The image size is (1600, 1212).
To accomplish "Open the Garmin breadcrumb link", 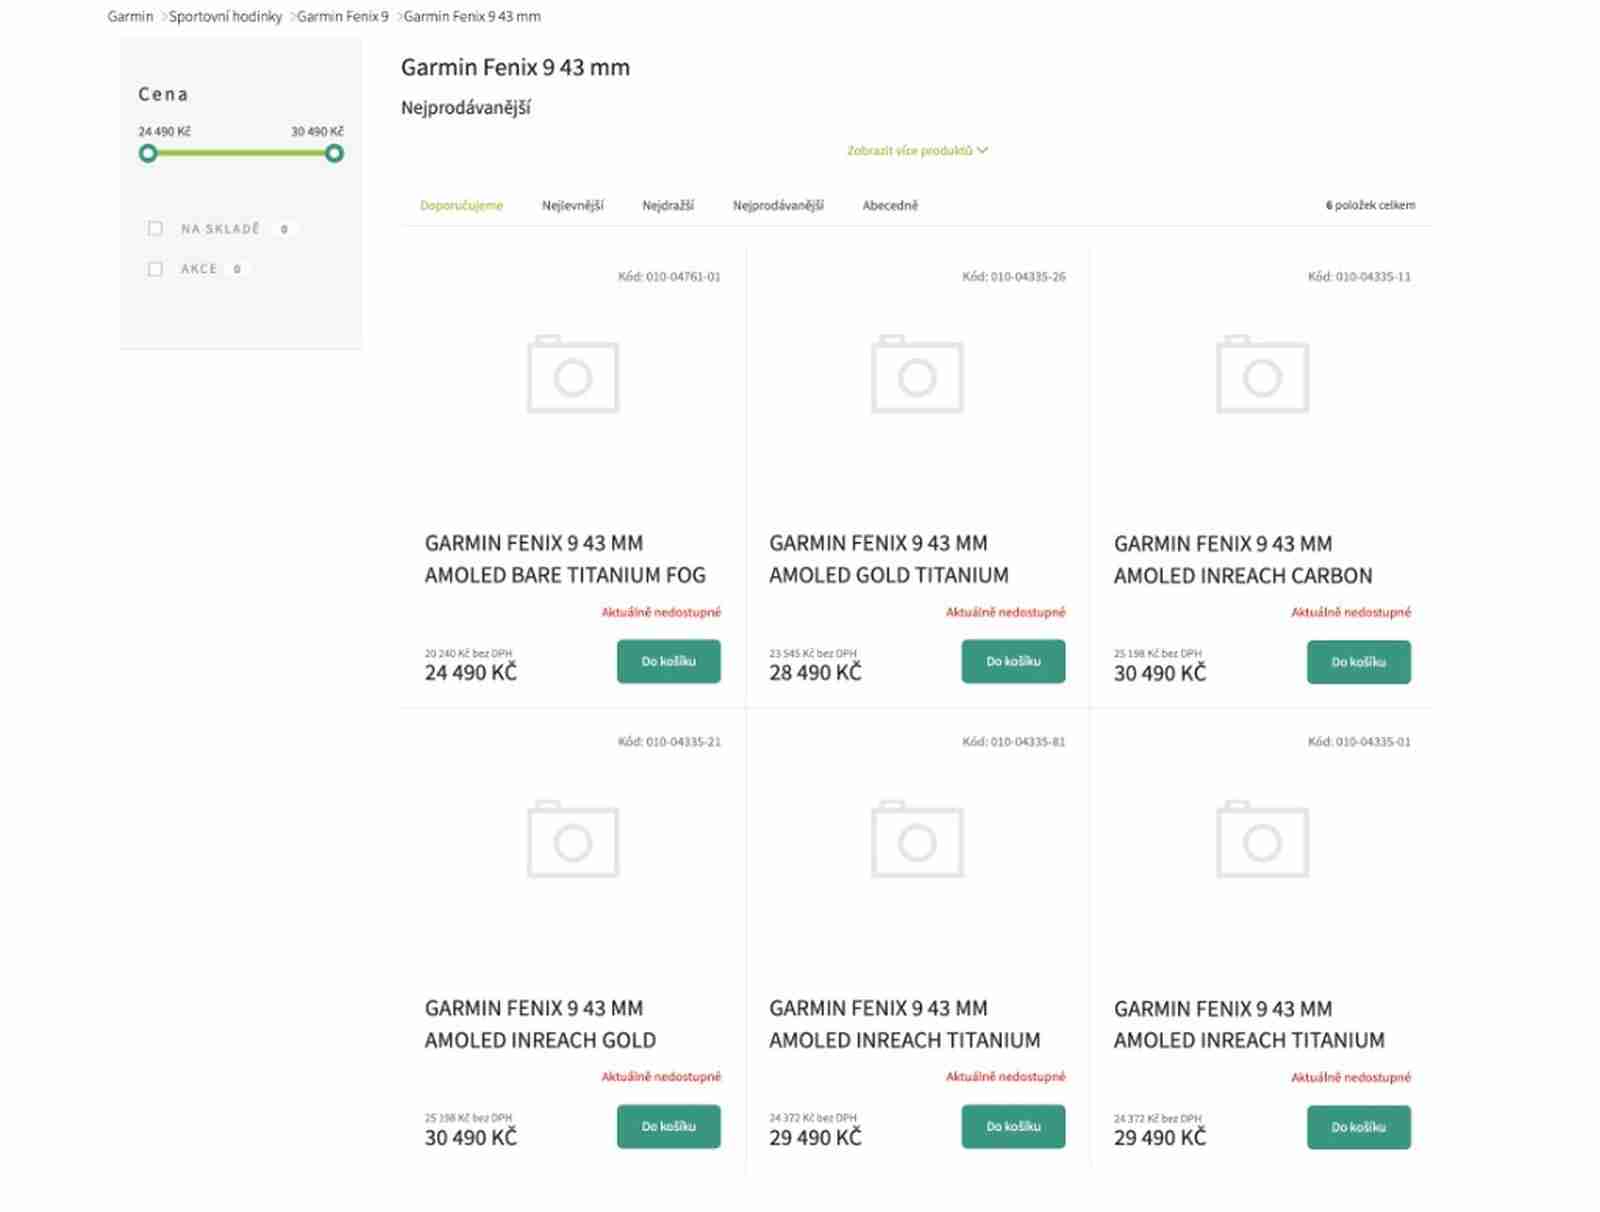I will point(130,16).
